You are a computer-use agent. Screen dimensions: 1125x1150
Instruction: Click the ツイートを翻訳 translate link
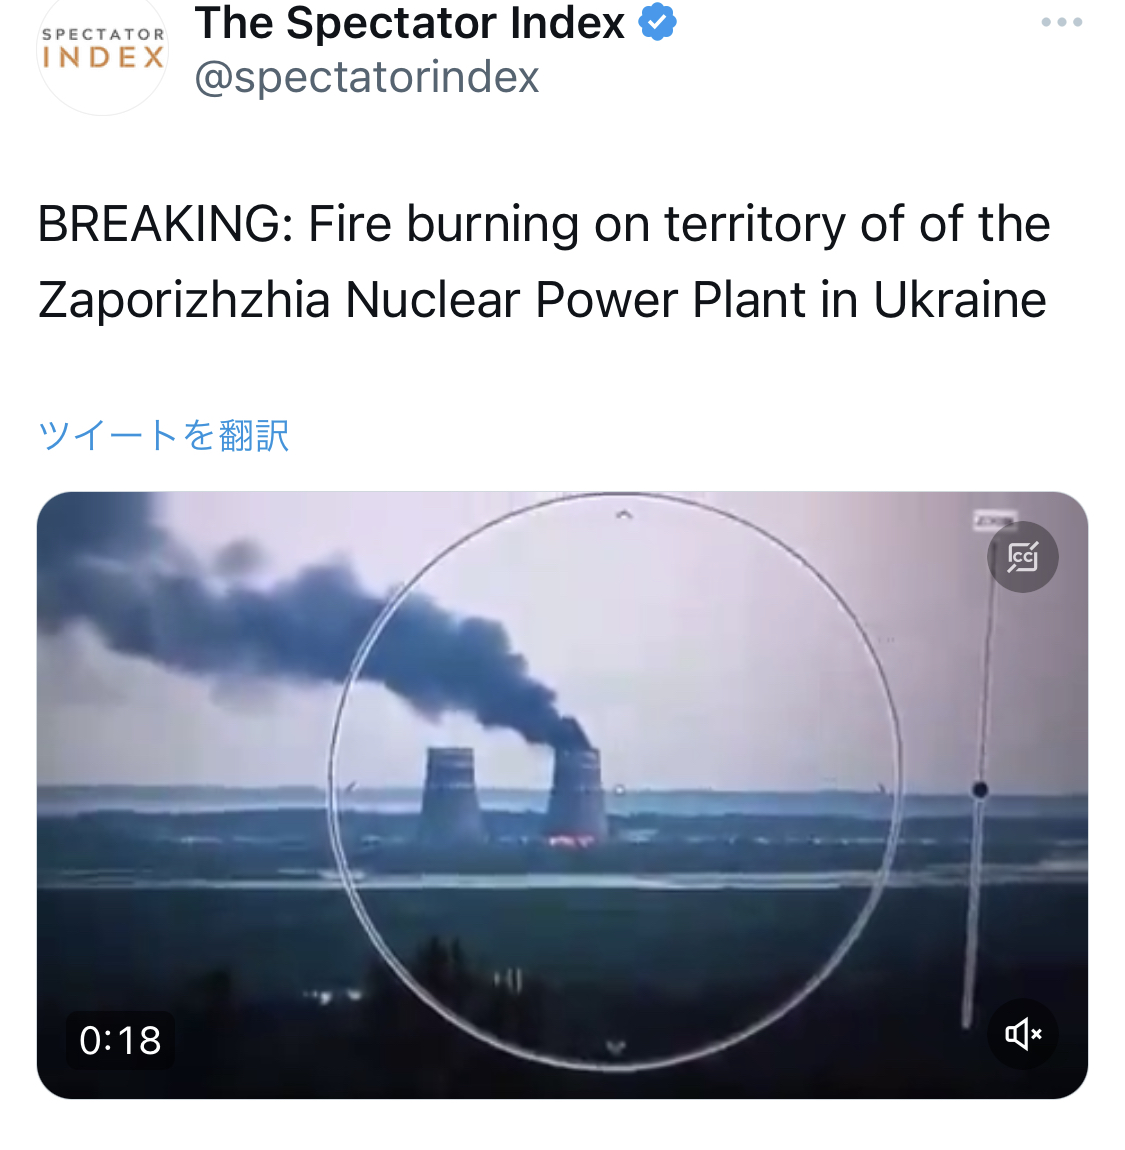pyautogui.click(x=164, y=435)
